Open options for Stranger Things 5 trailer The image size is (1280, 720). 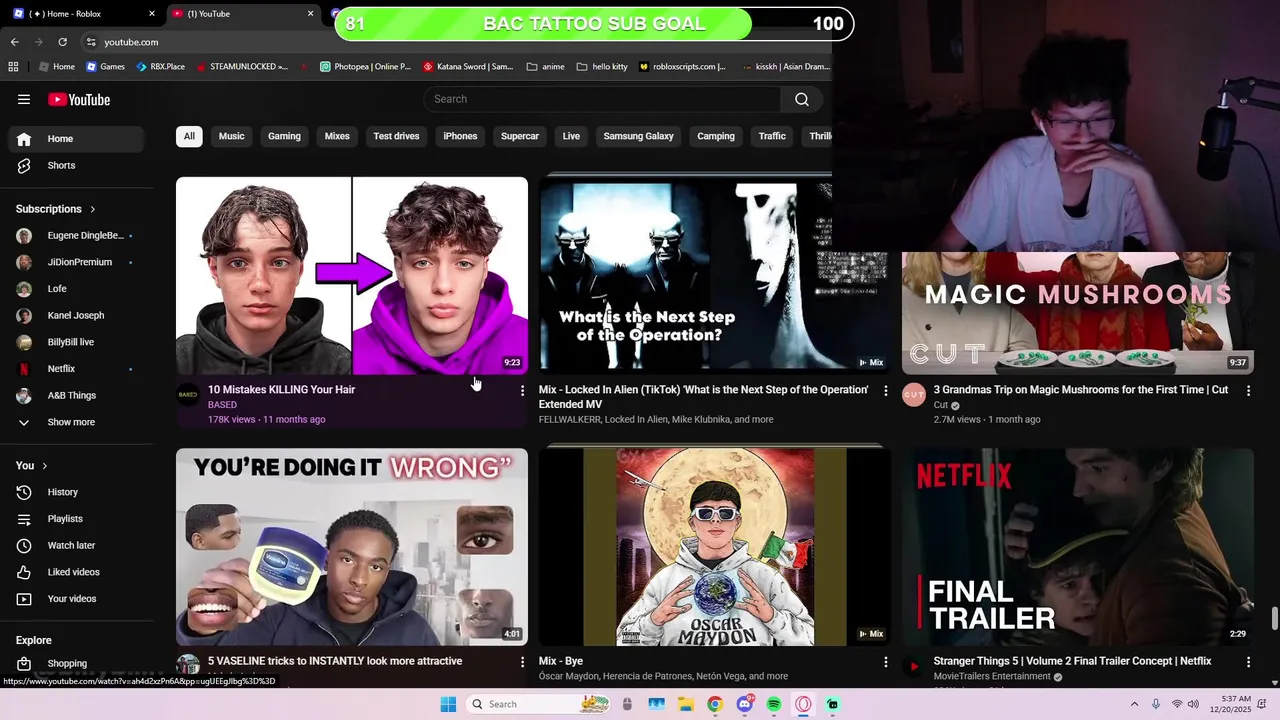[1248, 662]
